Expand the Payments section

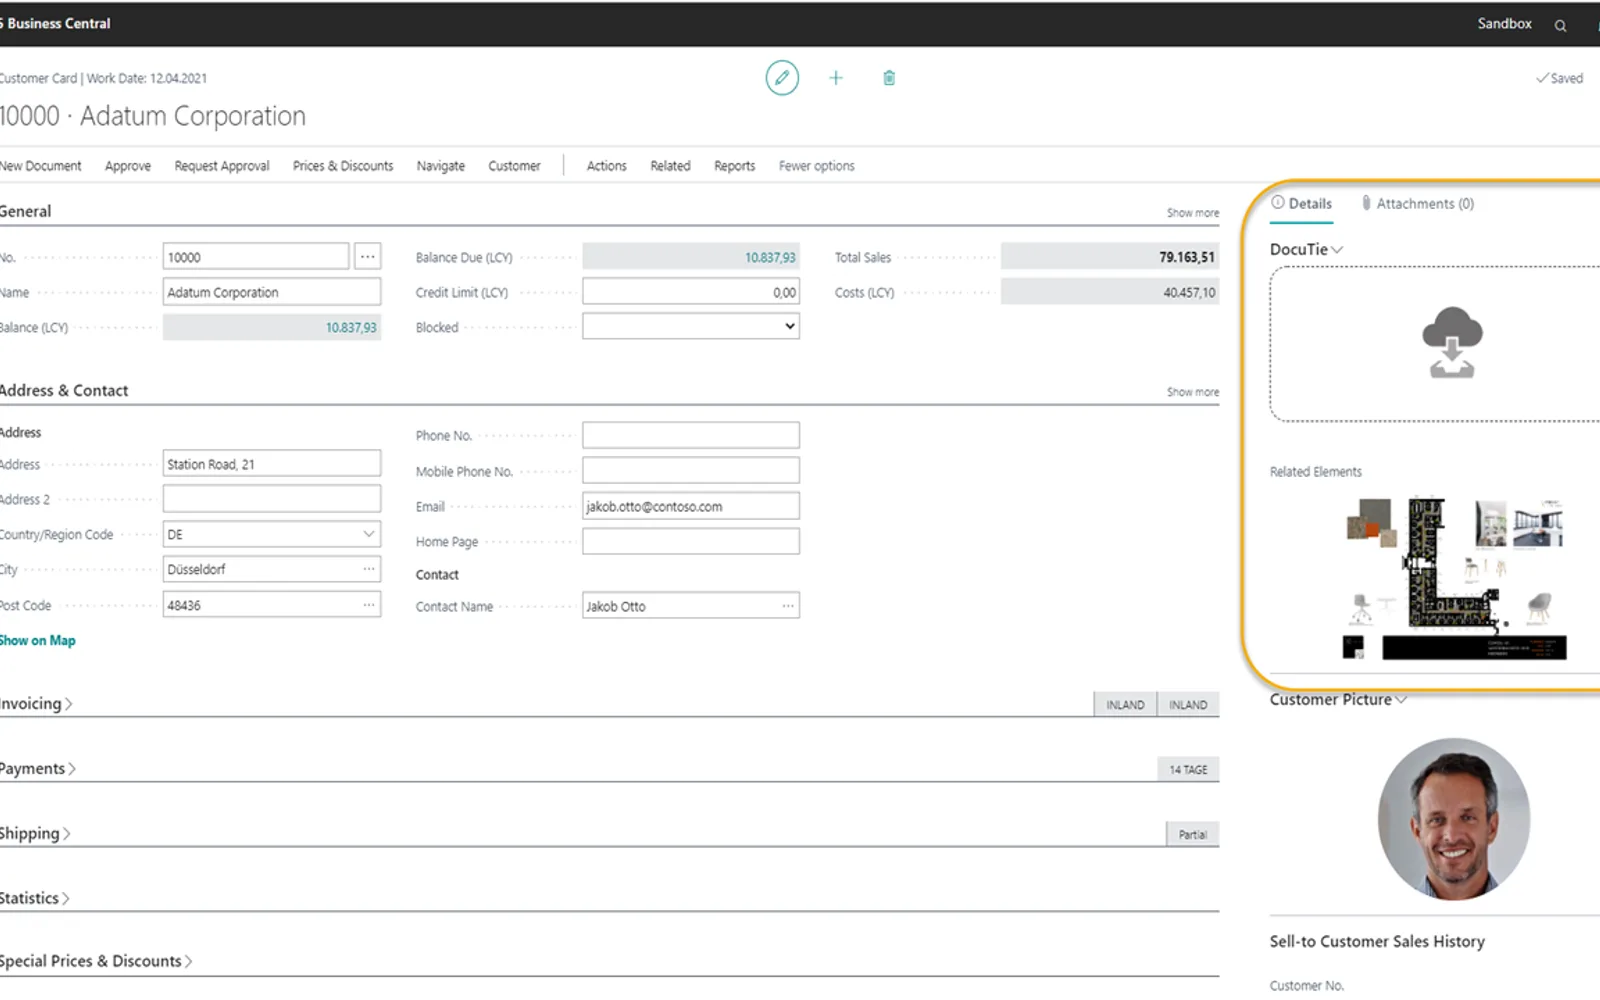pyautogui.click(x=38, y=769)
